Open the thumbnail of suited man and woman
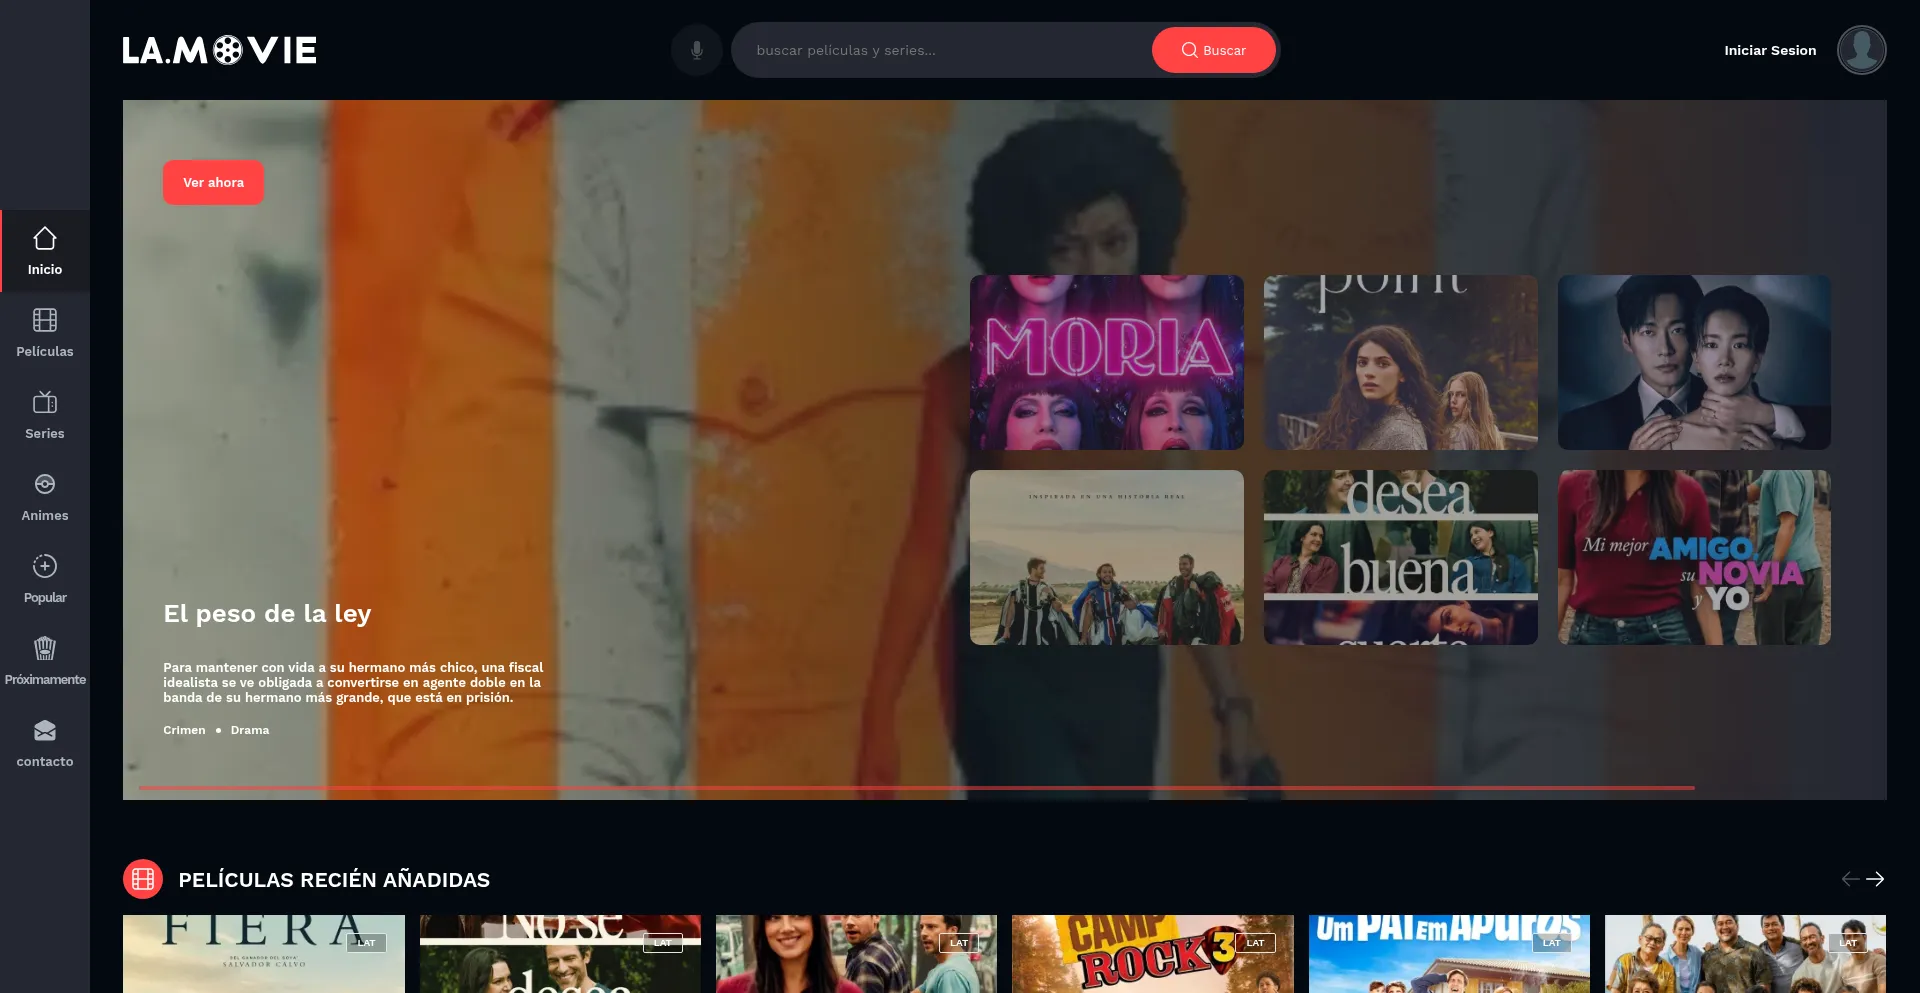1920x993 pixels. [1694, 362]
